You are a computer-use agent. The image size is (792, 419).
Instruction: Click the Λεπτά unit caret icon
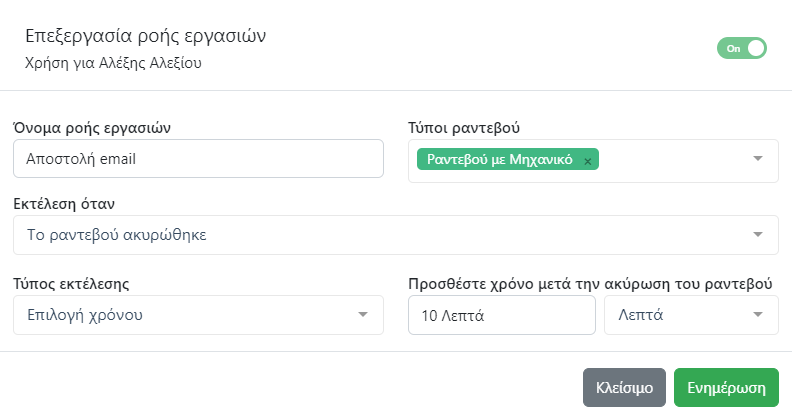[x=757, y=315]
